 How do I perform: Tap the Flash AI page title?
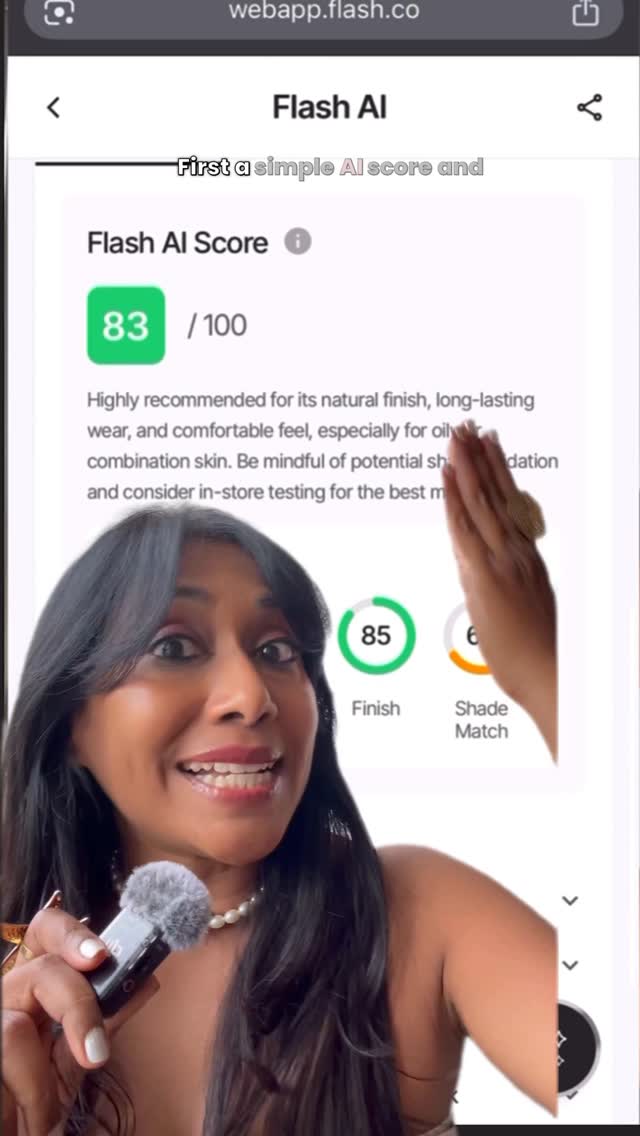pos(330,107)
